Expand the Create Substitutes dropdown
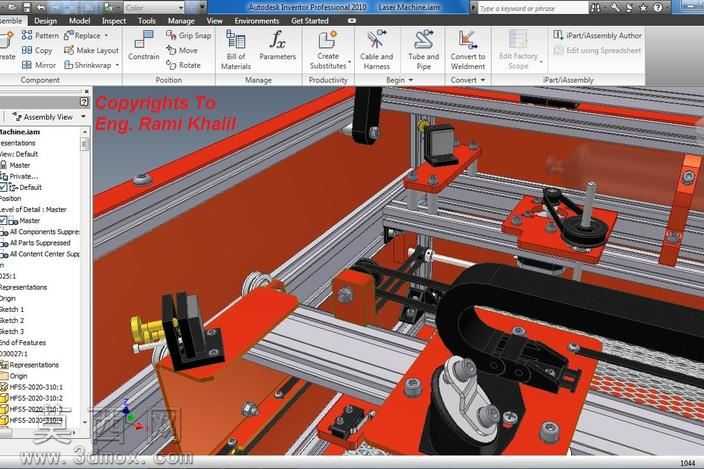The image size is (704, 469). click(349, 62)
